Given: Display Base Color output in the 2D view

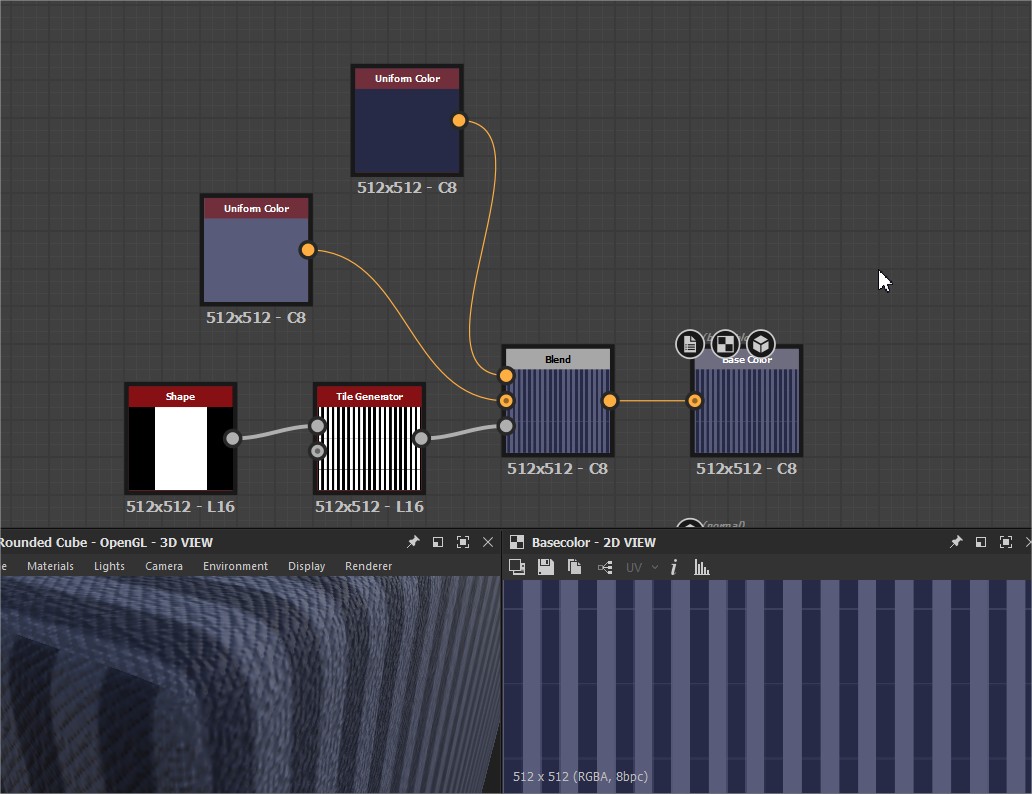Looking at the screenshot, I should [725, 344].
